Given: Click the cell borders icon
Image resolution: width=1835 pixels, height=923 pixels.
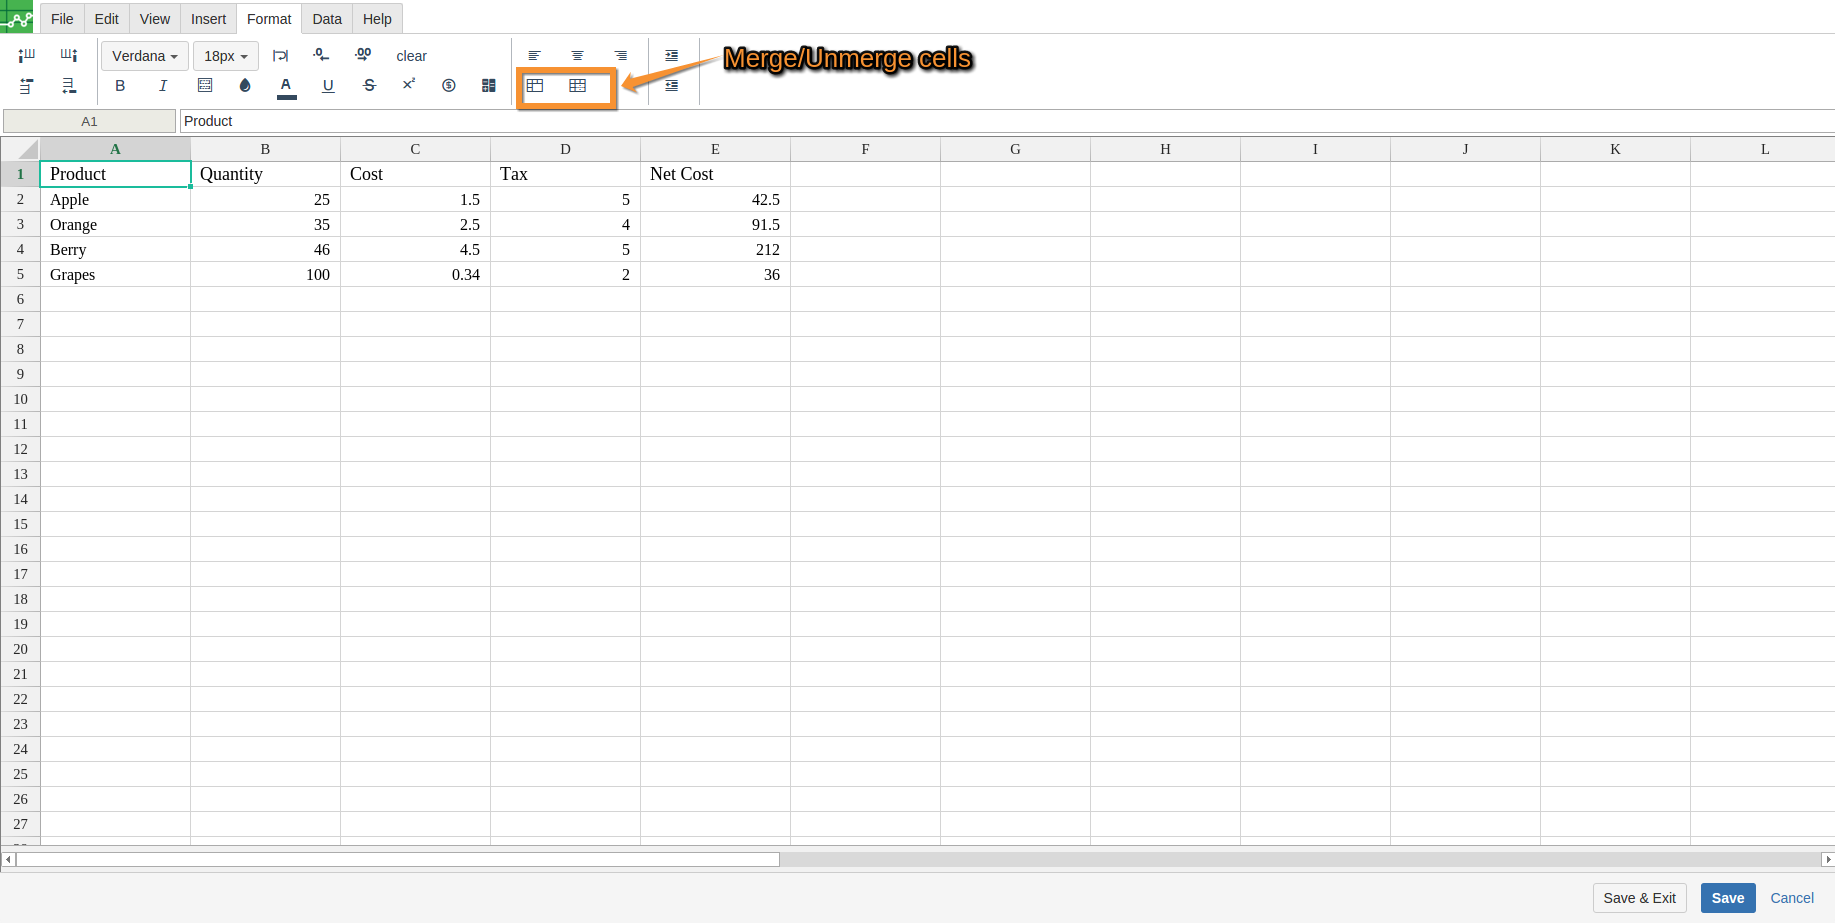Looking at the screenshot, I should click(205, 86).
